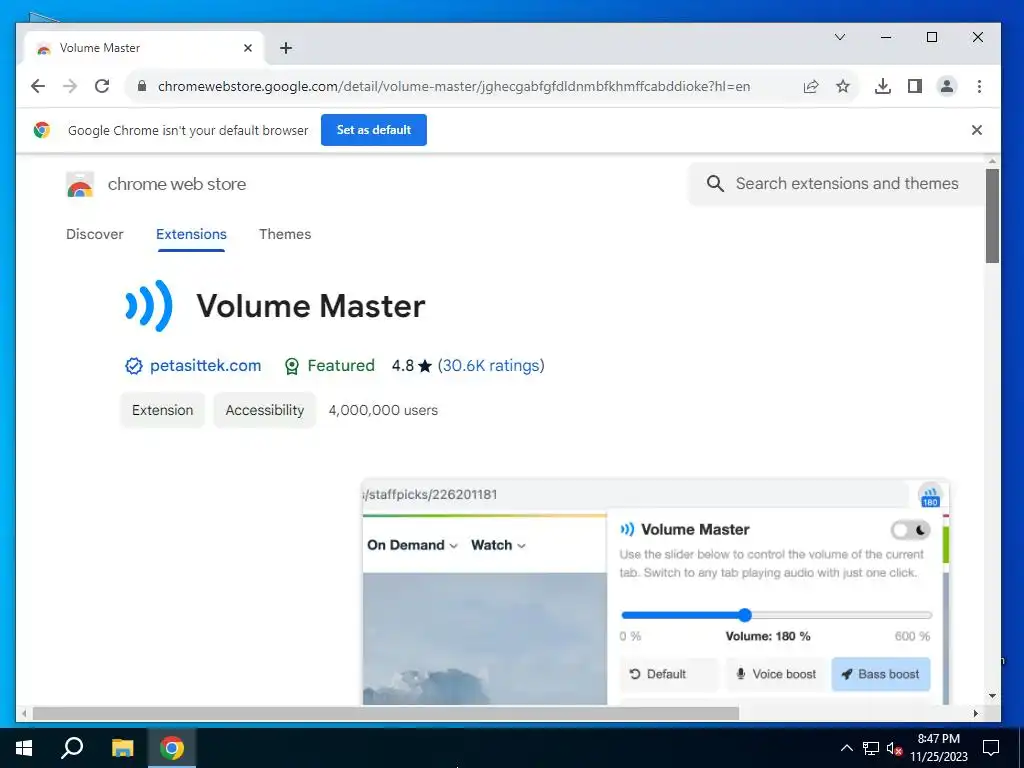Image resolution: width=1024 pixels, height=768 pixels.
Task: Click the network tray icon
Action: pos(871,748)
